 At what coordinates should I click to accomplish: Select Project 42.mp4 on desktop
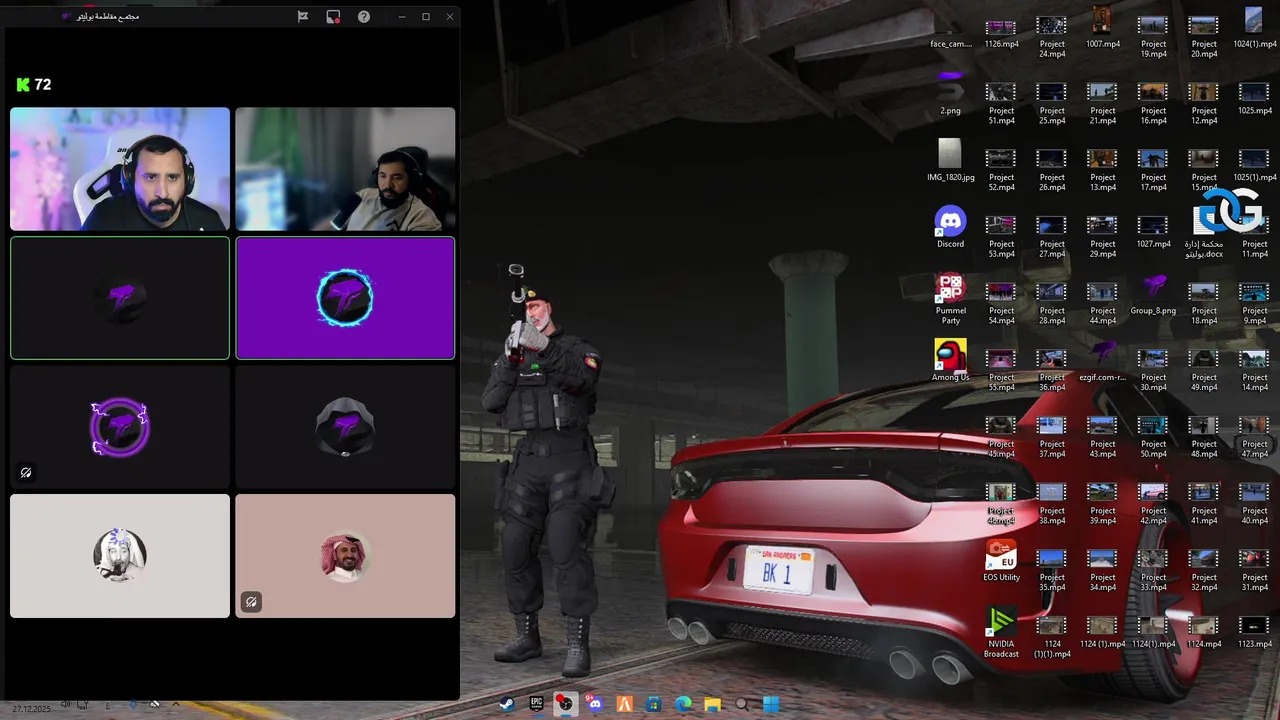(x=1153, y=504)
